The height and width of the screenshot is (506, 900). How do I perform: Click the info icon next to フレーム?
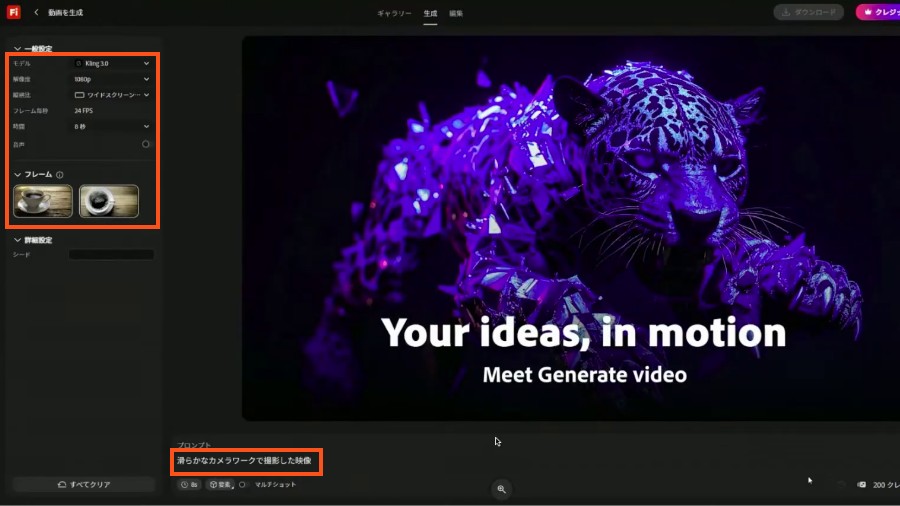click(x=60, y=175)
